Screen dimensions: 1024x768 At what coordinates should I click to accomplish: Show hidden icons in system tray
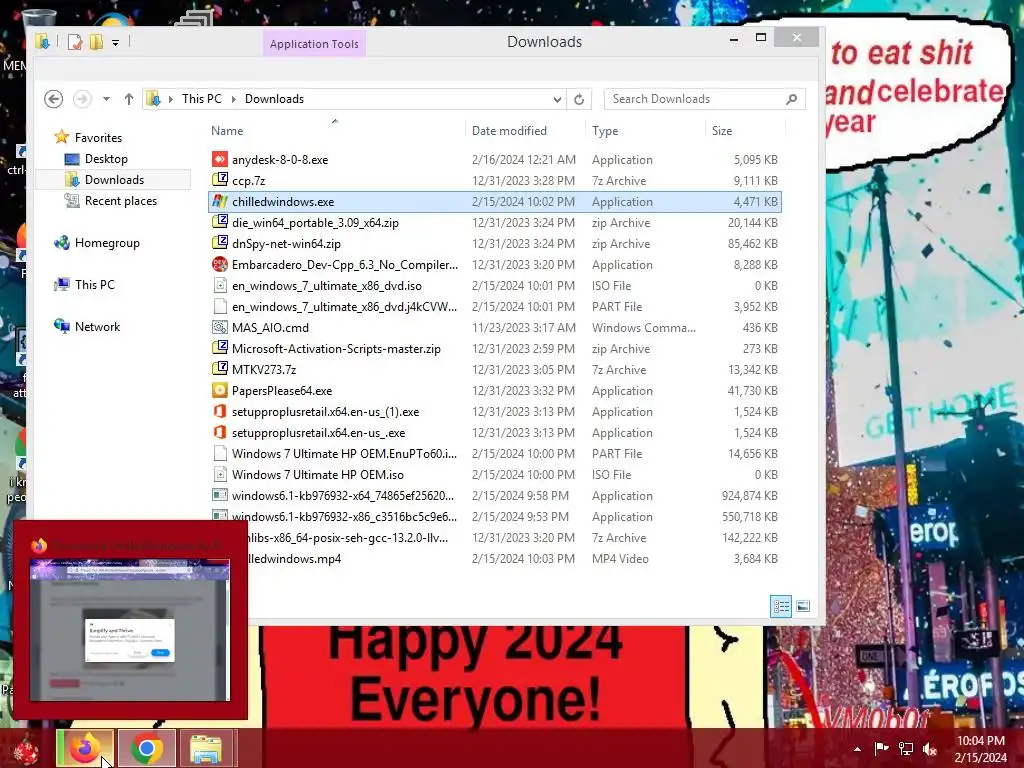(x=857, y=749)
